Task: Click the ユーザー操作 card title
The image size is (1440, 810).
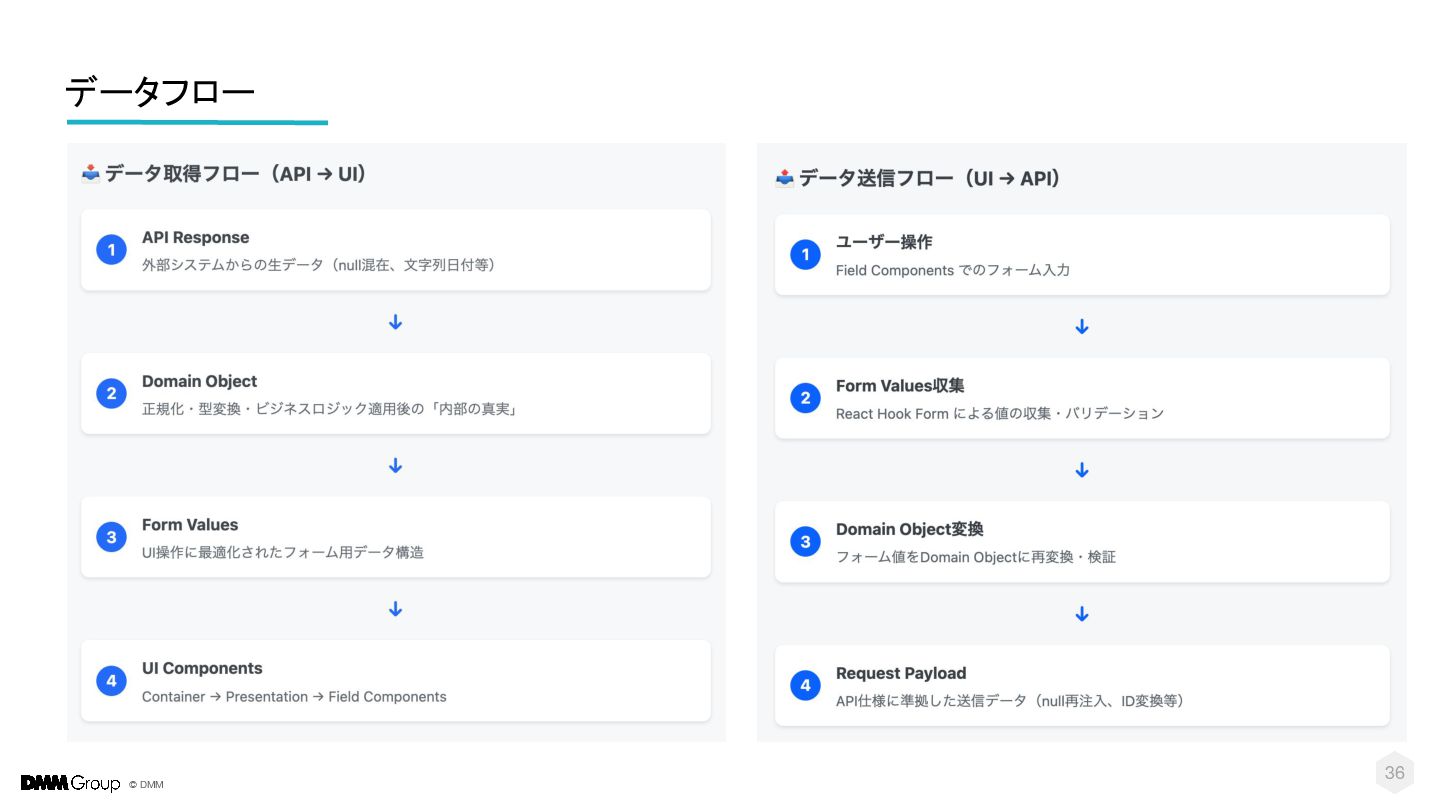Action: [884, 242]
